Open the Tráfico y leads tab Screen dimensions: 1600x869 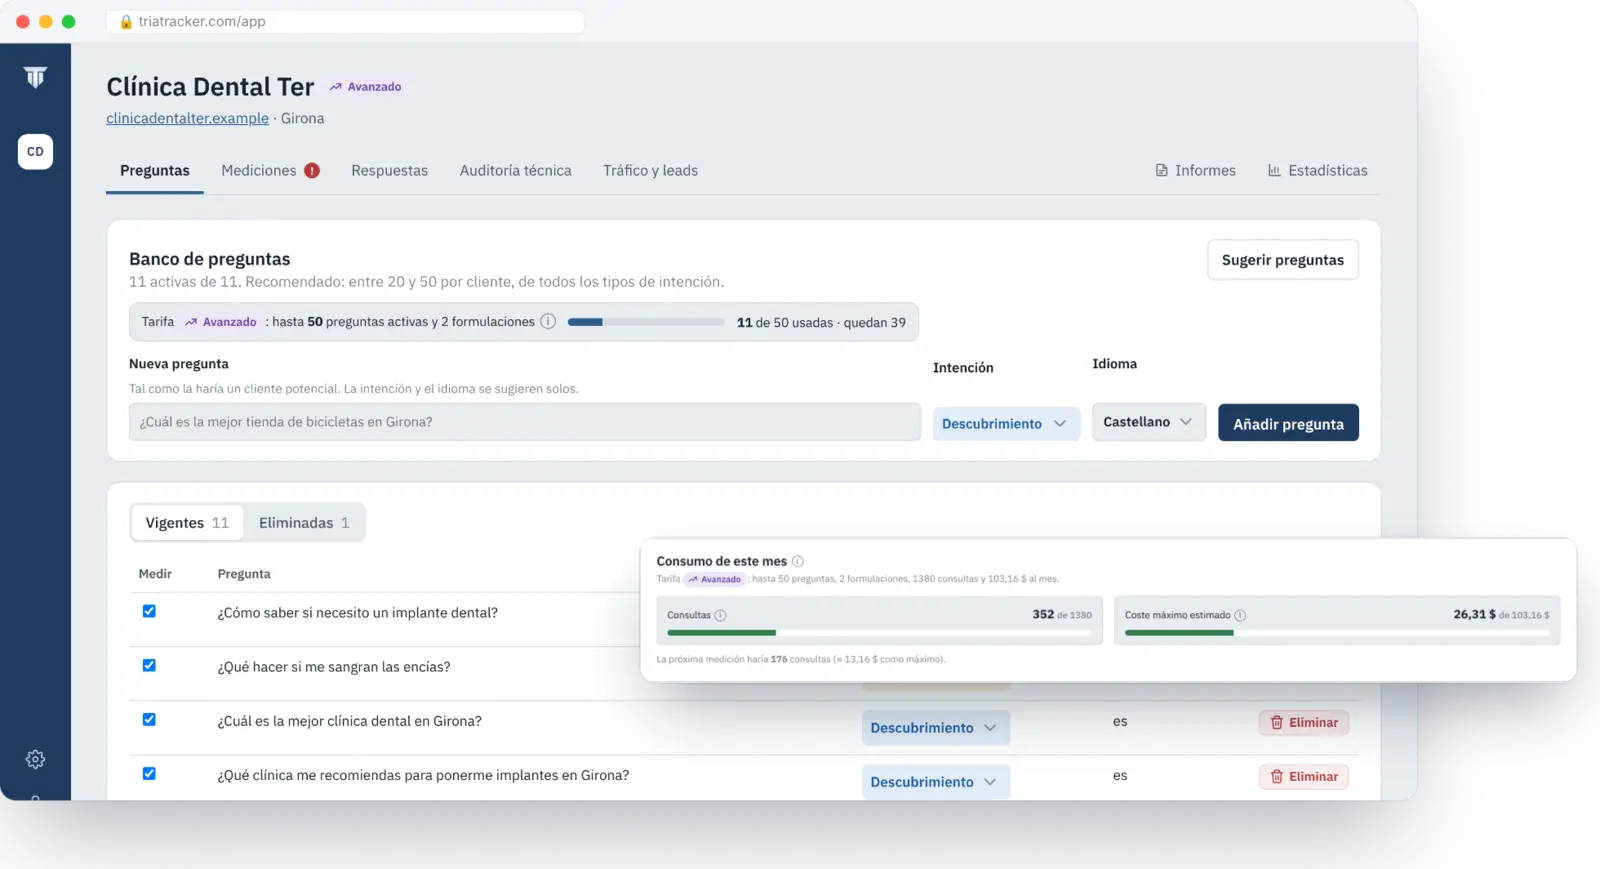tap(650, 171)
